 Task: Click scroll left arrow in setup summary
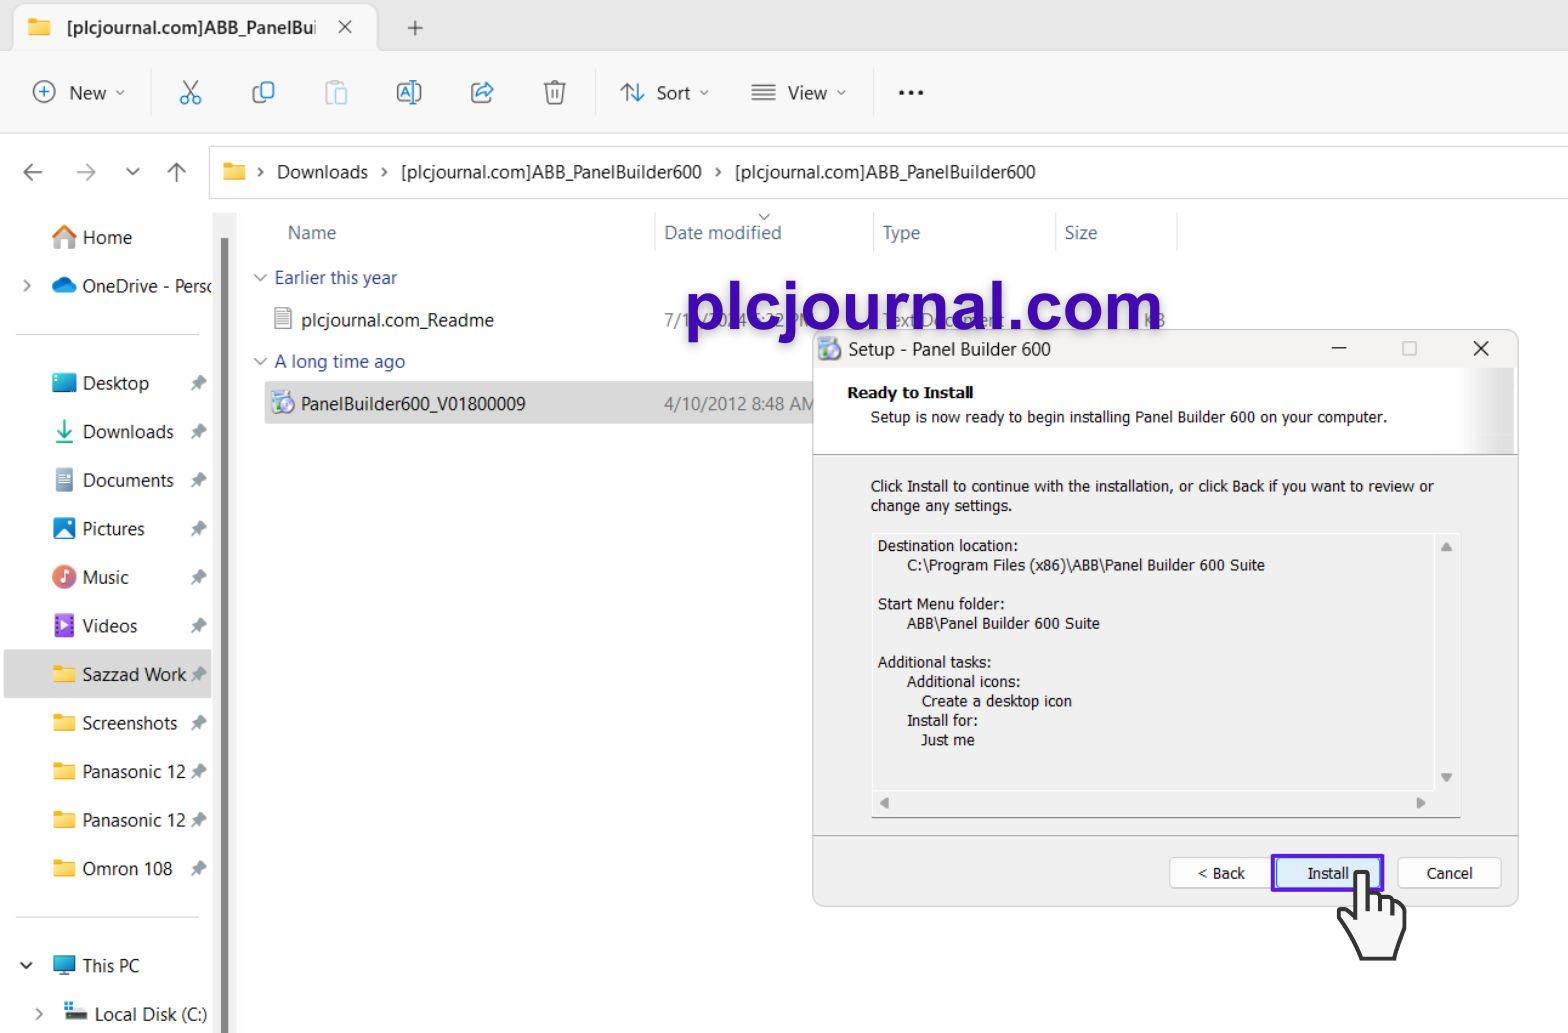[884, 803]
